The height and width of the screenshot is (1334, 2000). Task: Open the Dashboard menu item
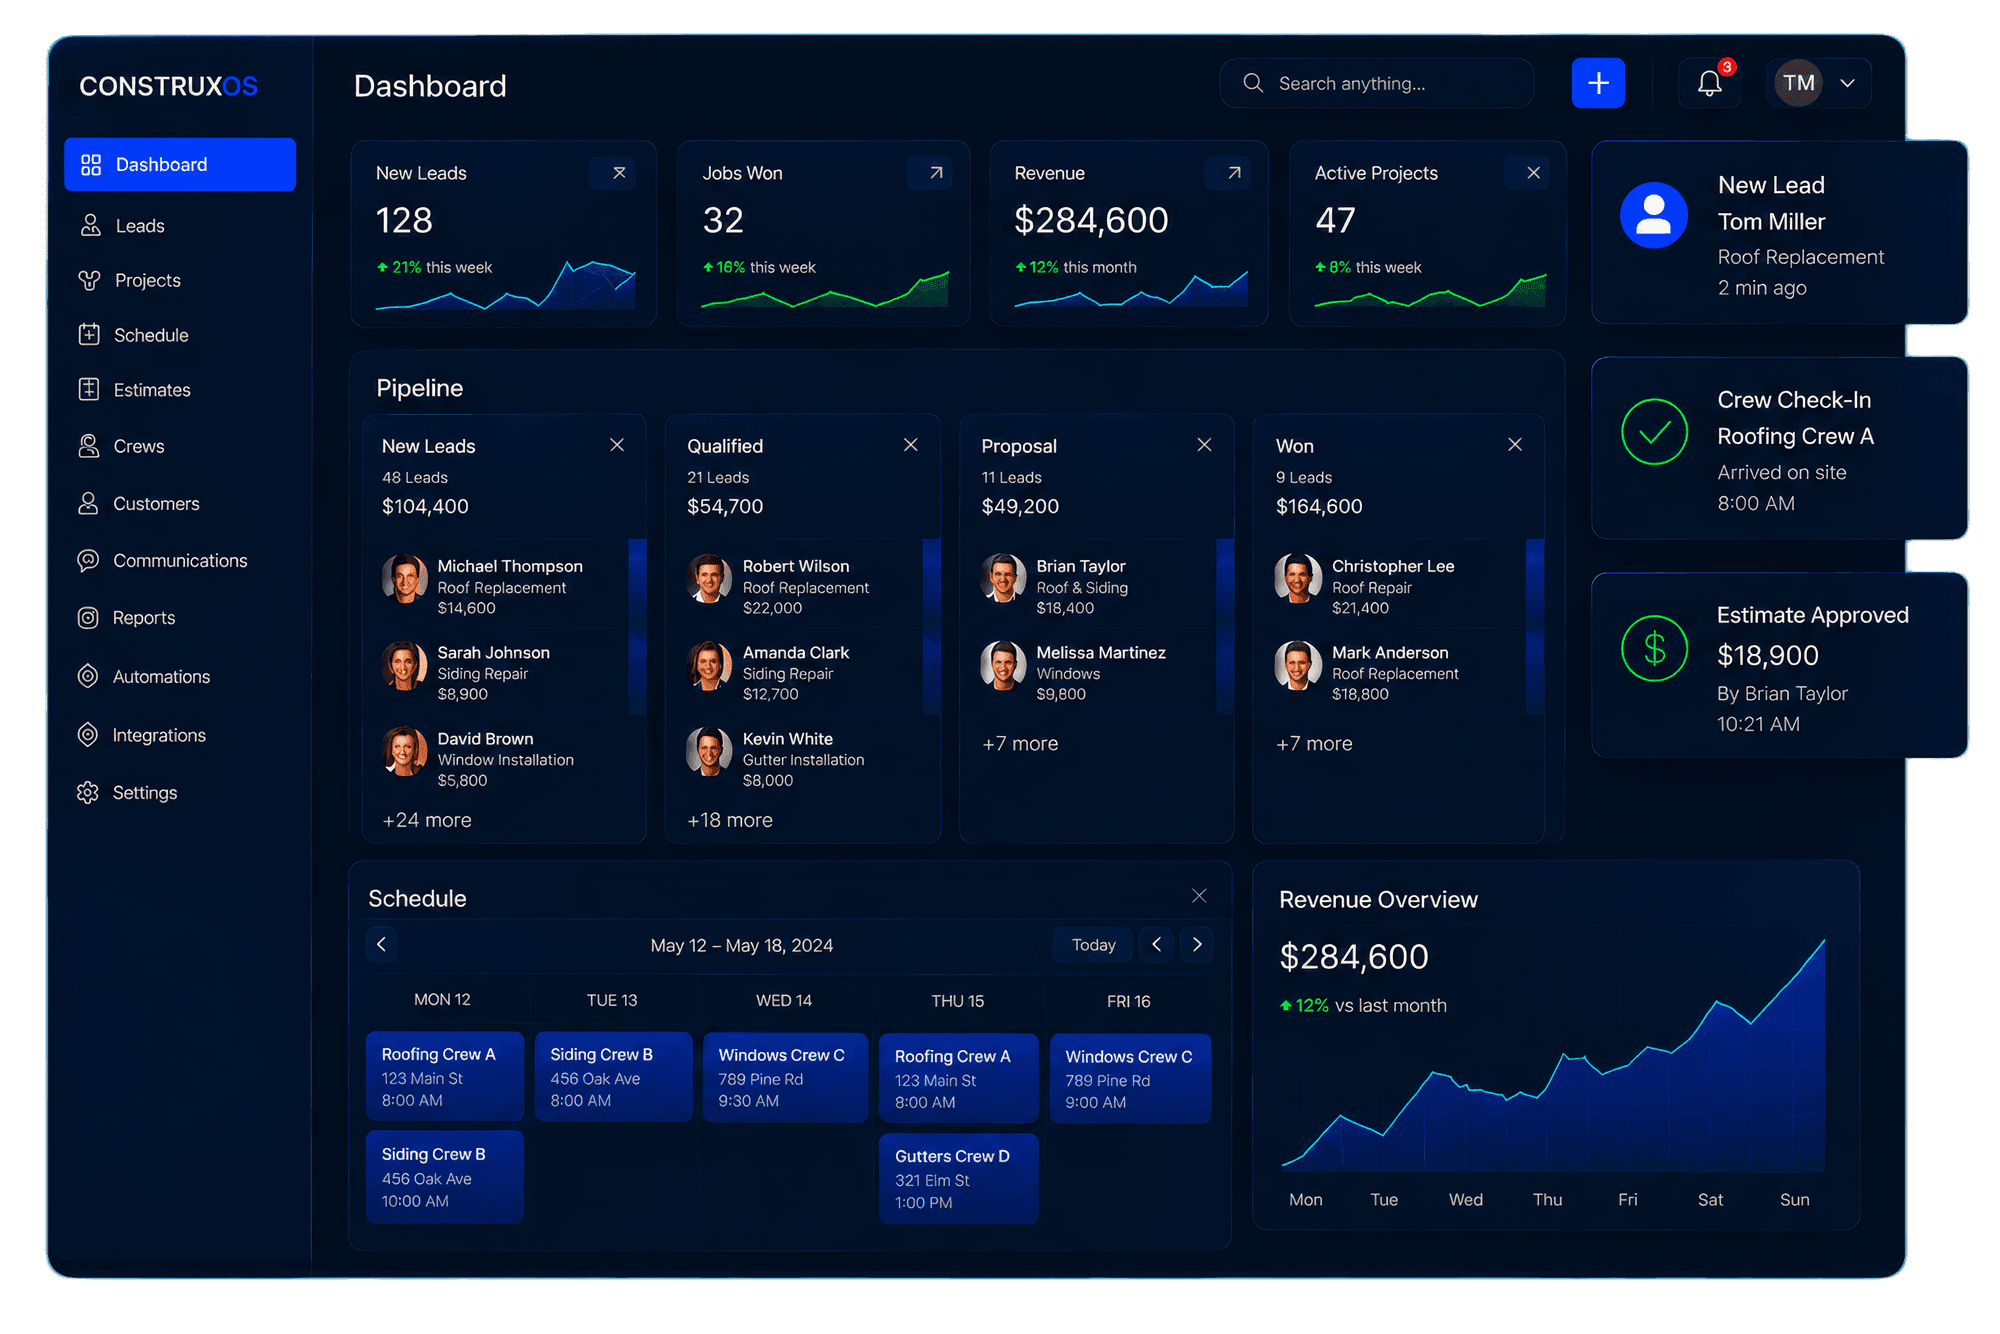(x=180, y=164)
